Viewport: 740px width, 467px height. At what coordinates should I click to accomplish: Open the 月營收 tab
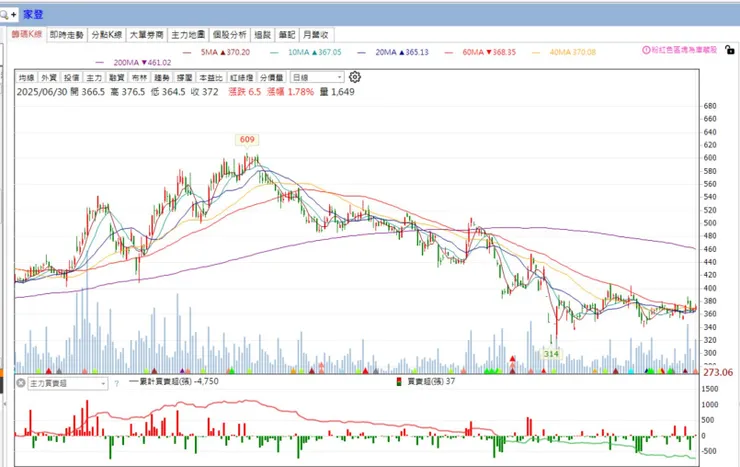(x=316, y=34)
